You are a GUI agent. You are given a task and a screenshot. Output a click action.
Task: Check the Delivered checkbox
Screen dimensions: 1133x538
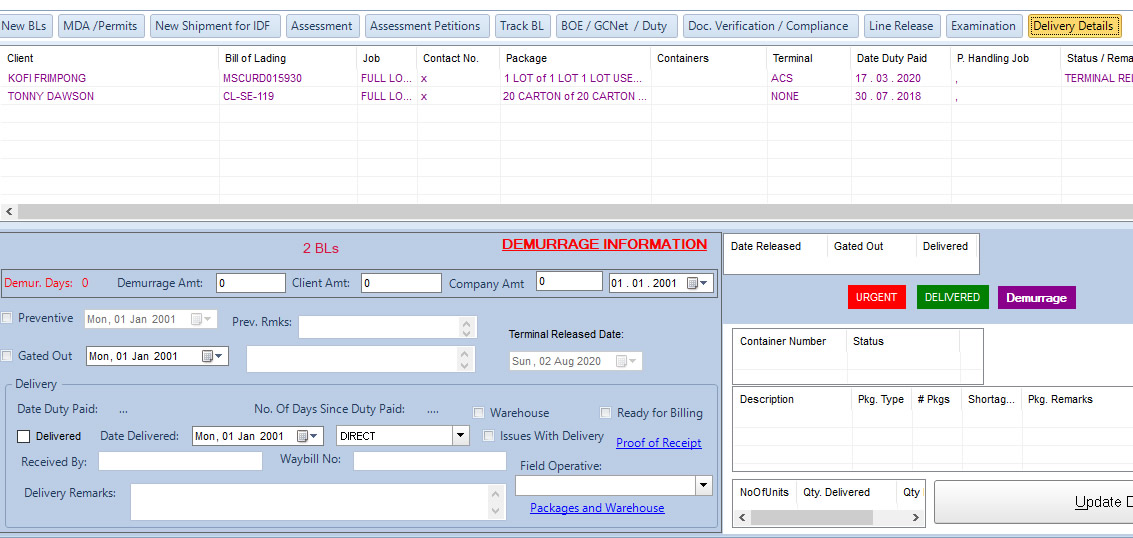click(24, 436)
